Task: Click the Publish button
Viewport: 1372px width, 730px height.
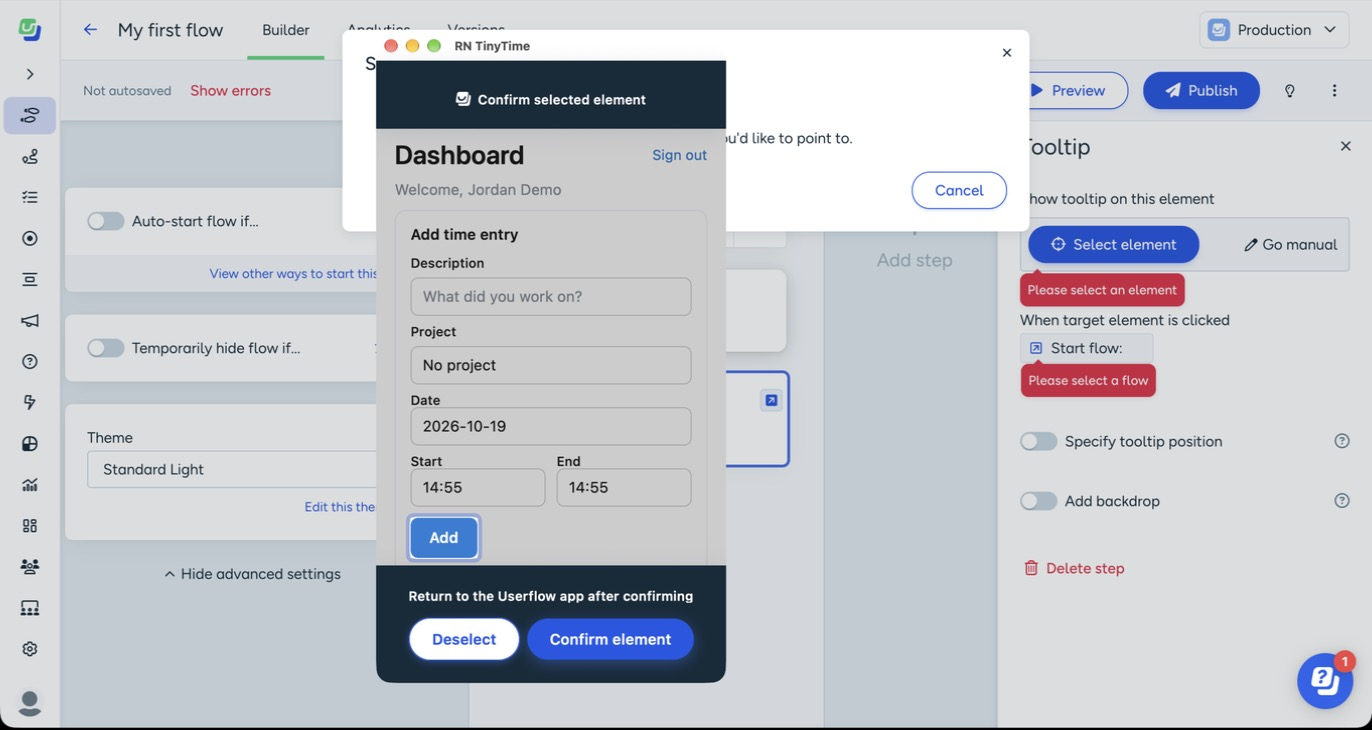Action: (1201, 90)
